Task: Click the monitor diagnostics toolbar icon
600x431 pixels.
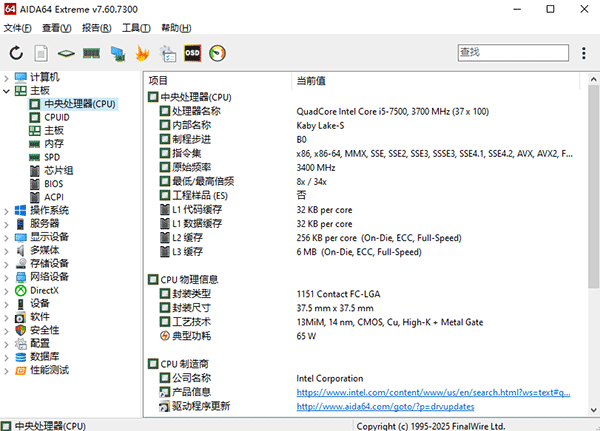Action: 117,54
